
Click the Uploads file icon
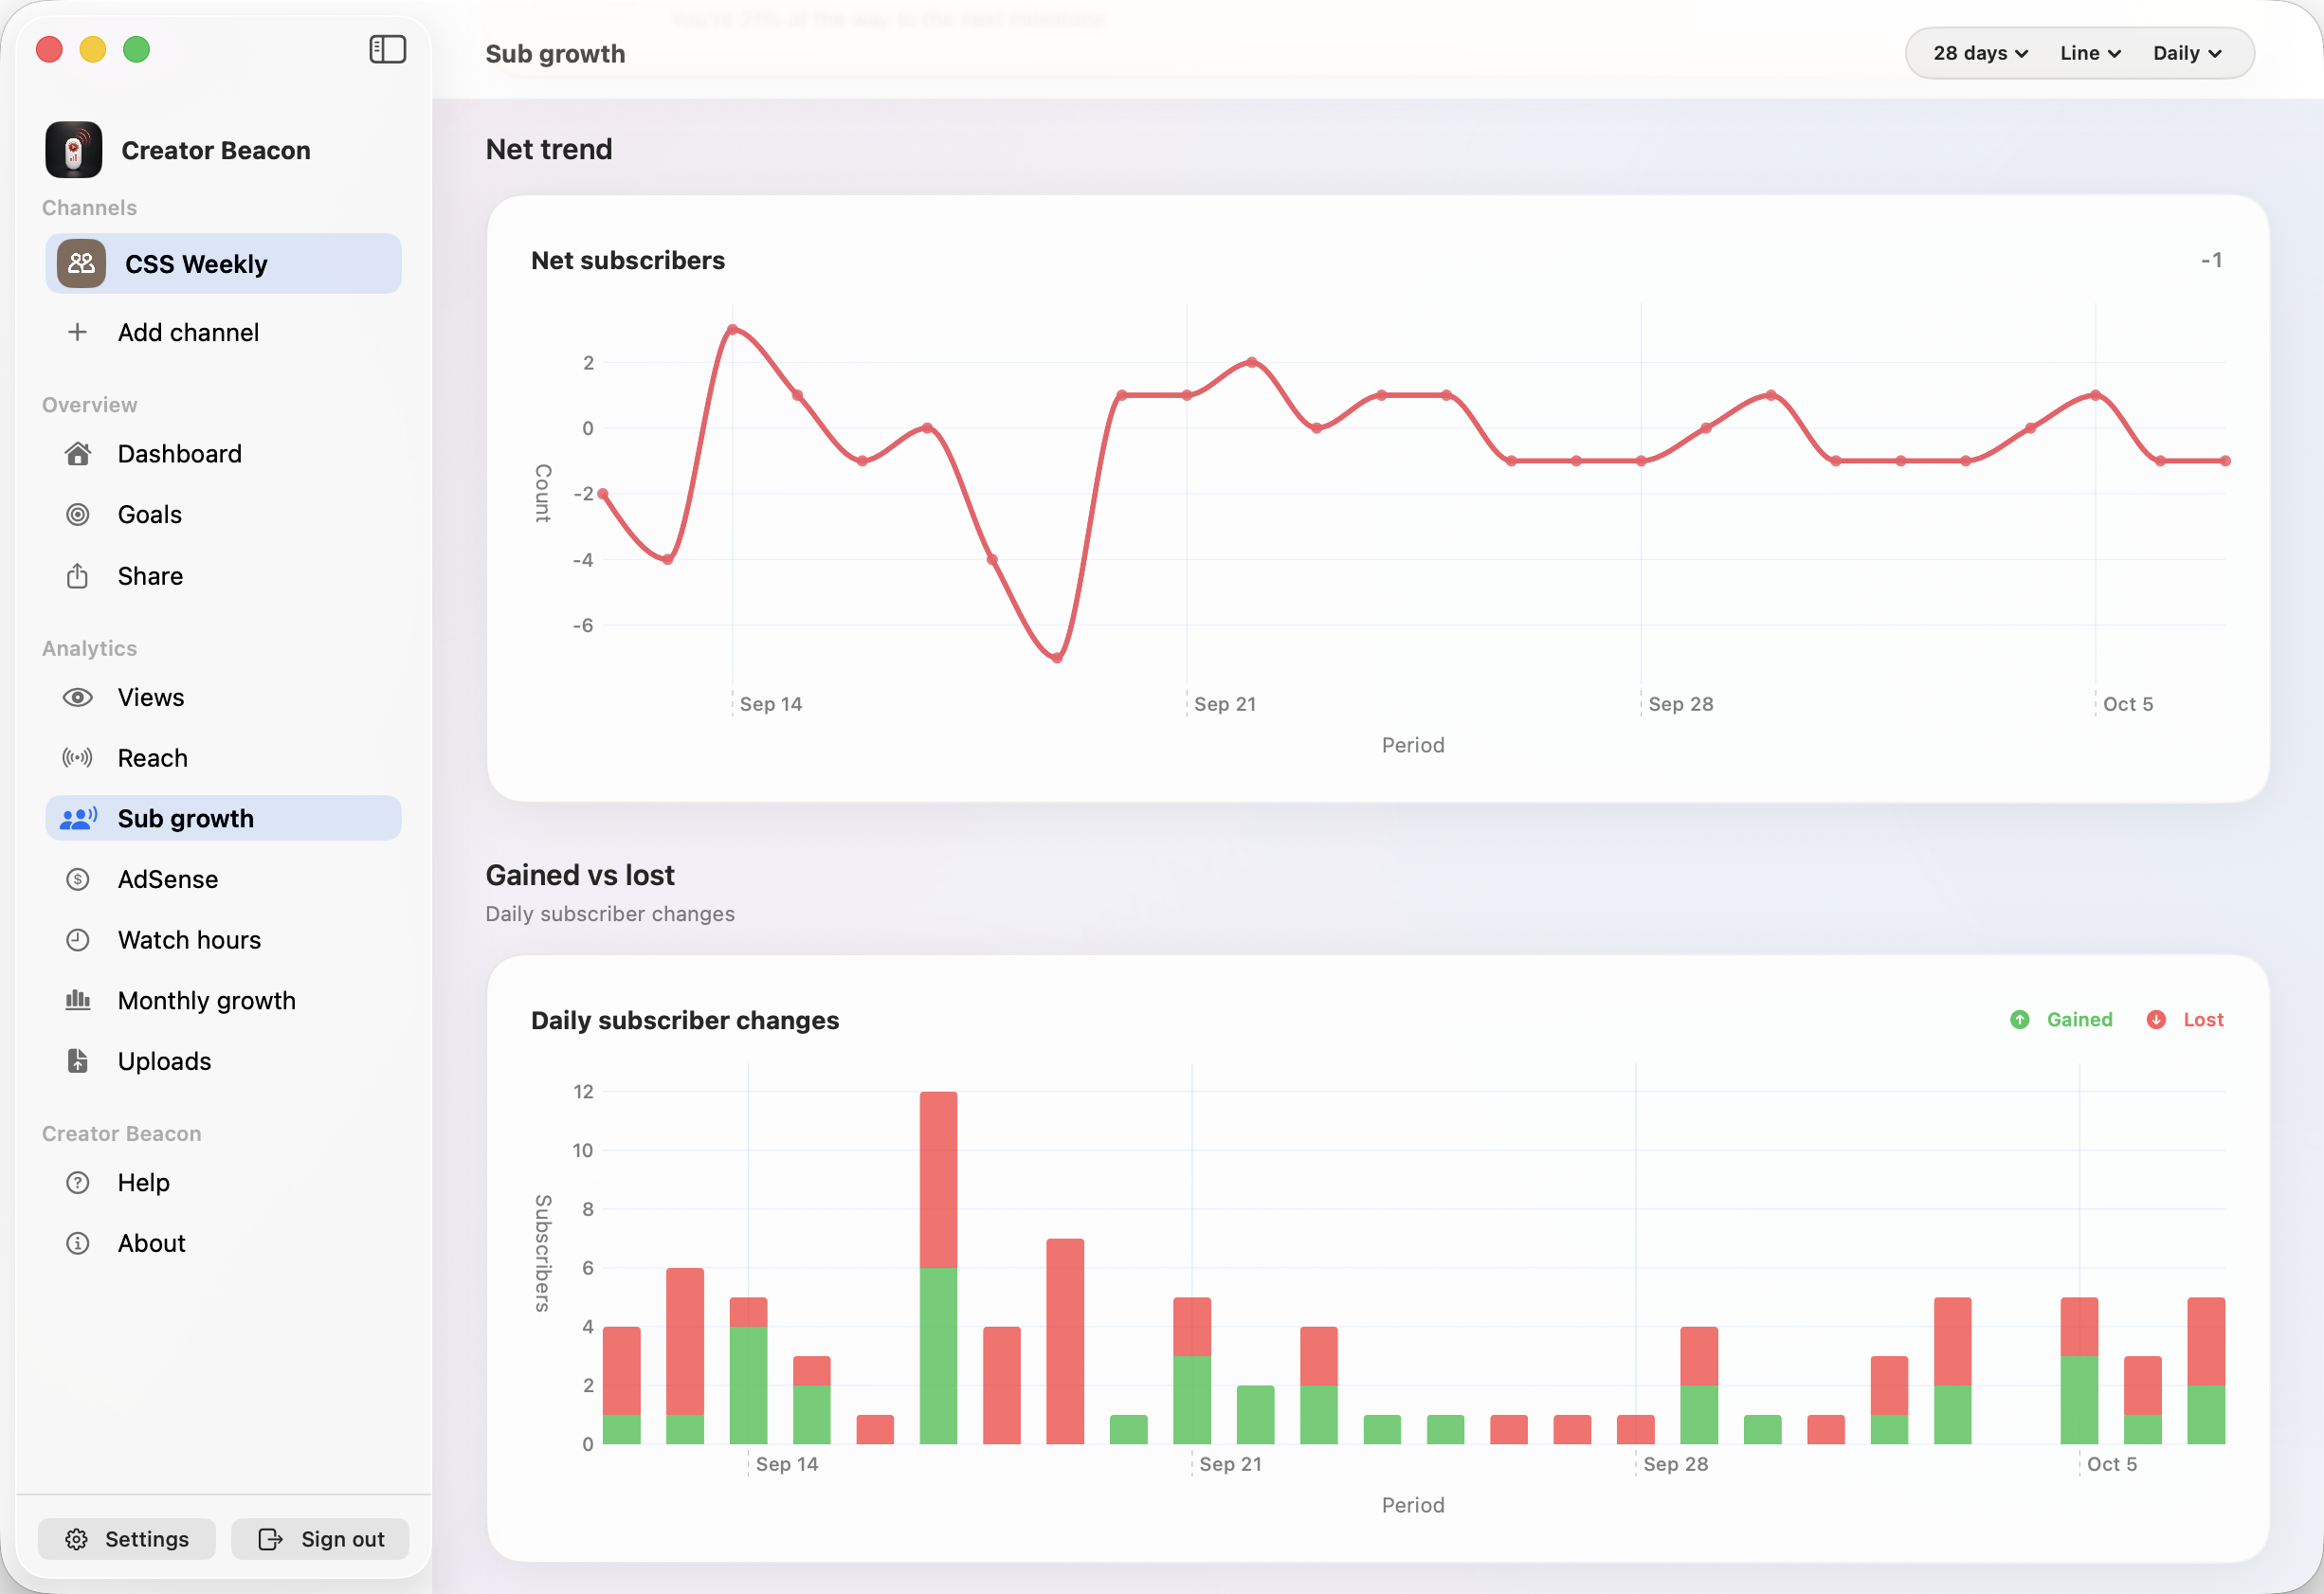click(78, 1061)
